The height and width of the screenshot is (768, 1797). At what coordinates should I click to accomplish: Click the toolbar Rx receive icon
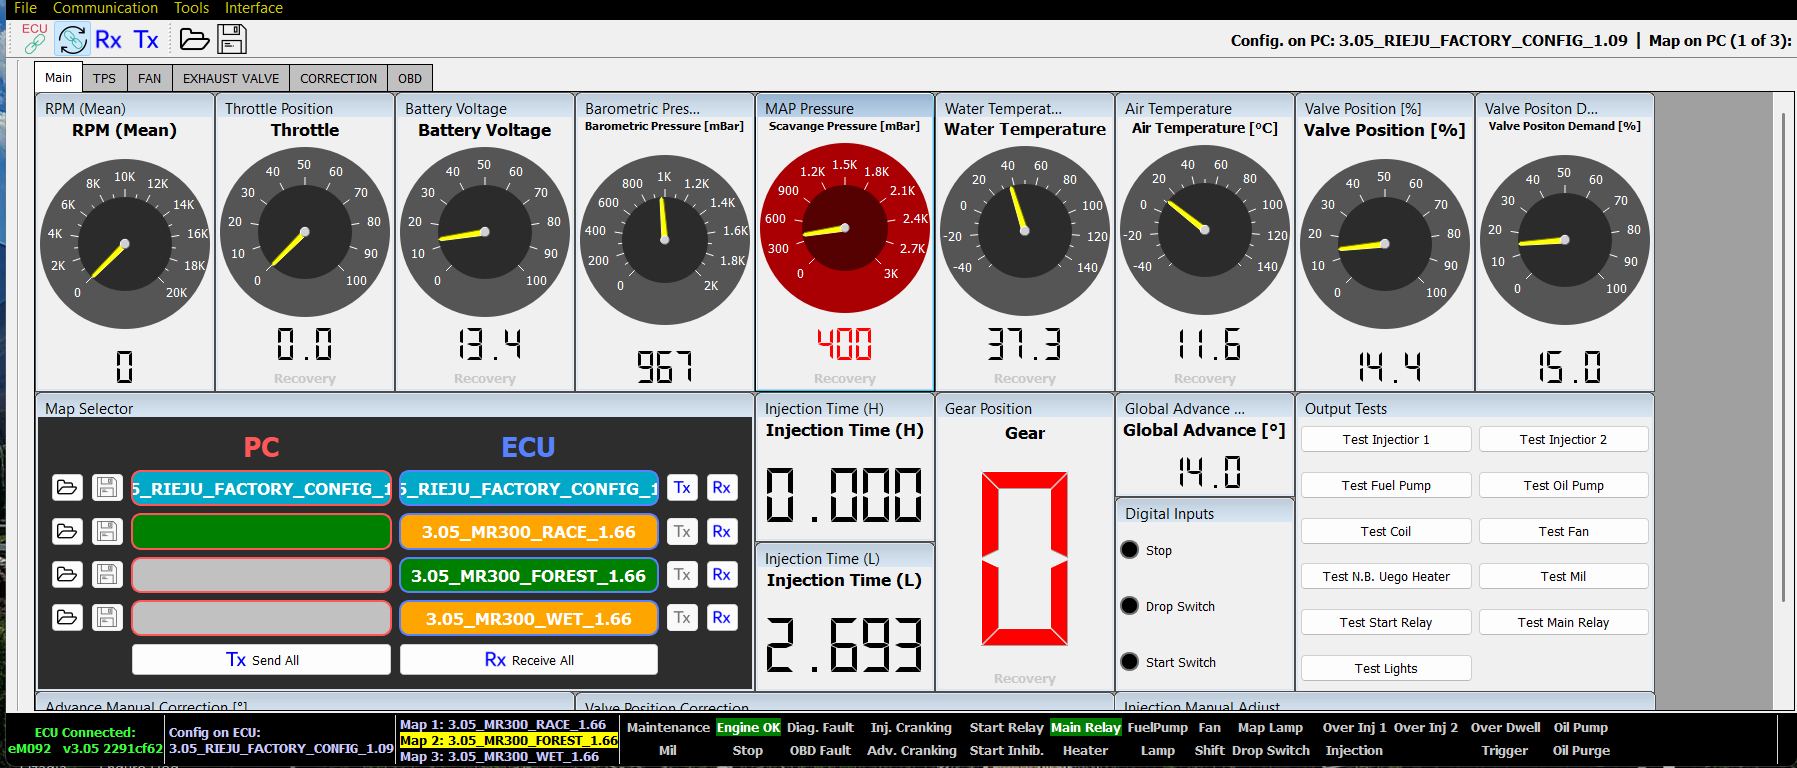tap(108, 39)
